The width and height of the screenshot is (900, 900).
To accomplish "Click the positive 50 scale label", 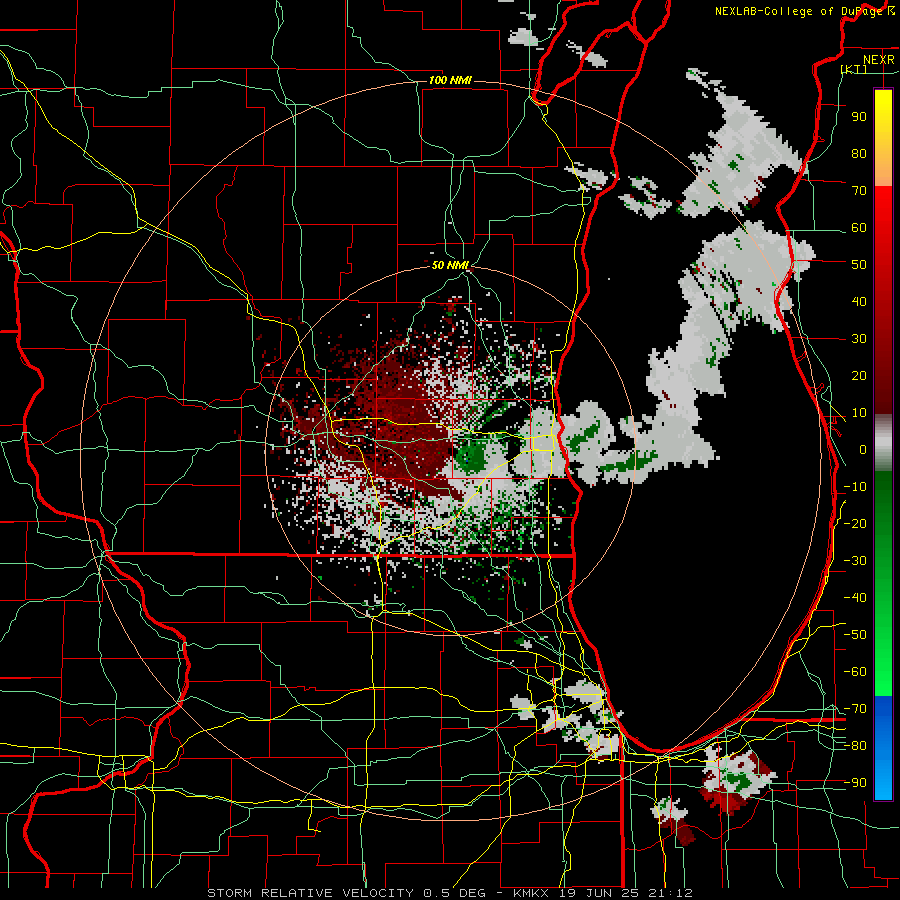I will click(859, 265).
